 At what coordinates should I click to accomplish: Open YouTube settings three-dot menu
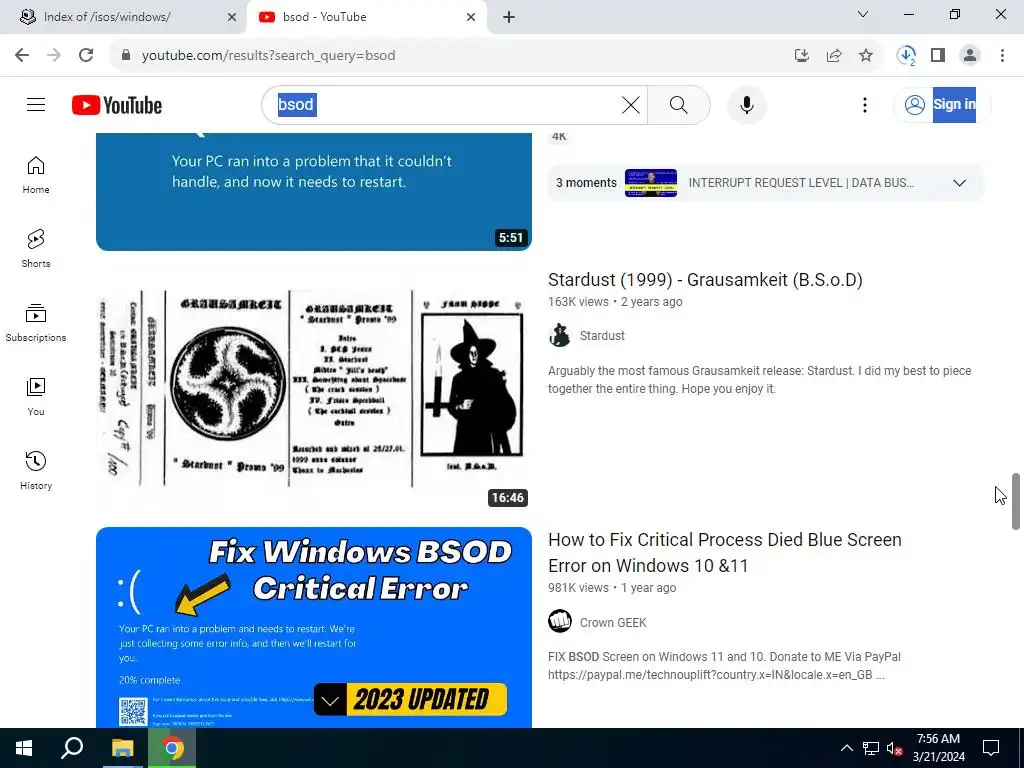point(865,104)
